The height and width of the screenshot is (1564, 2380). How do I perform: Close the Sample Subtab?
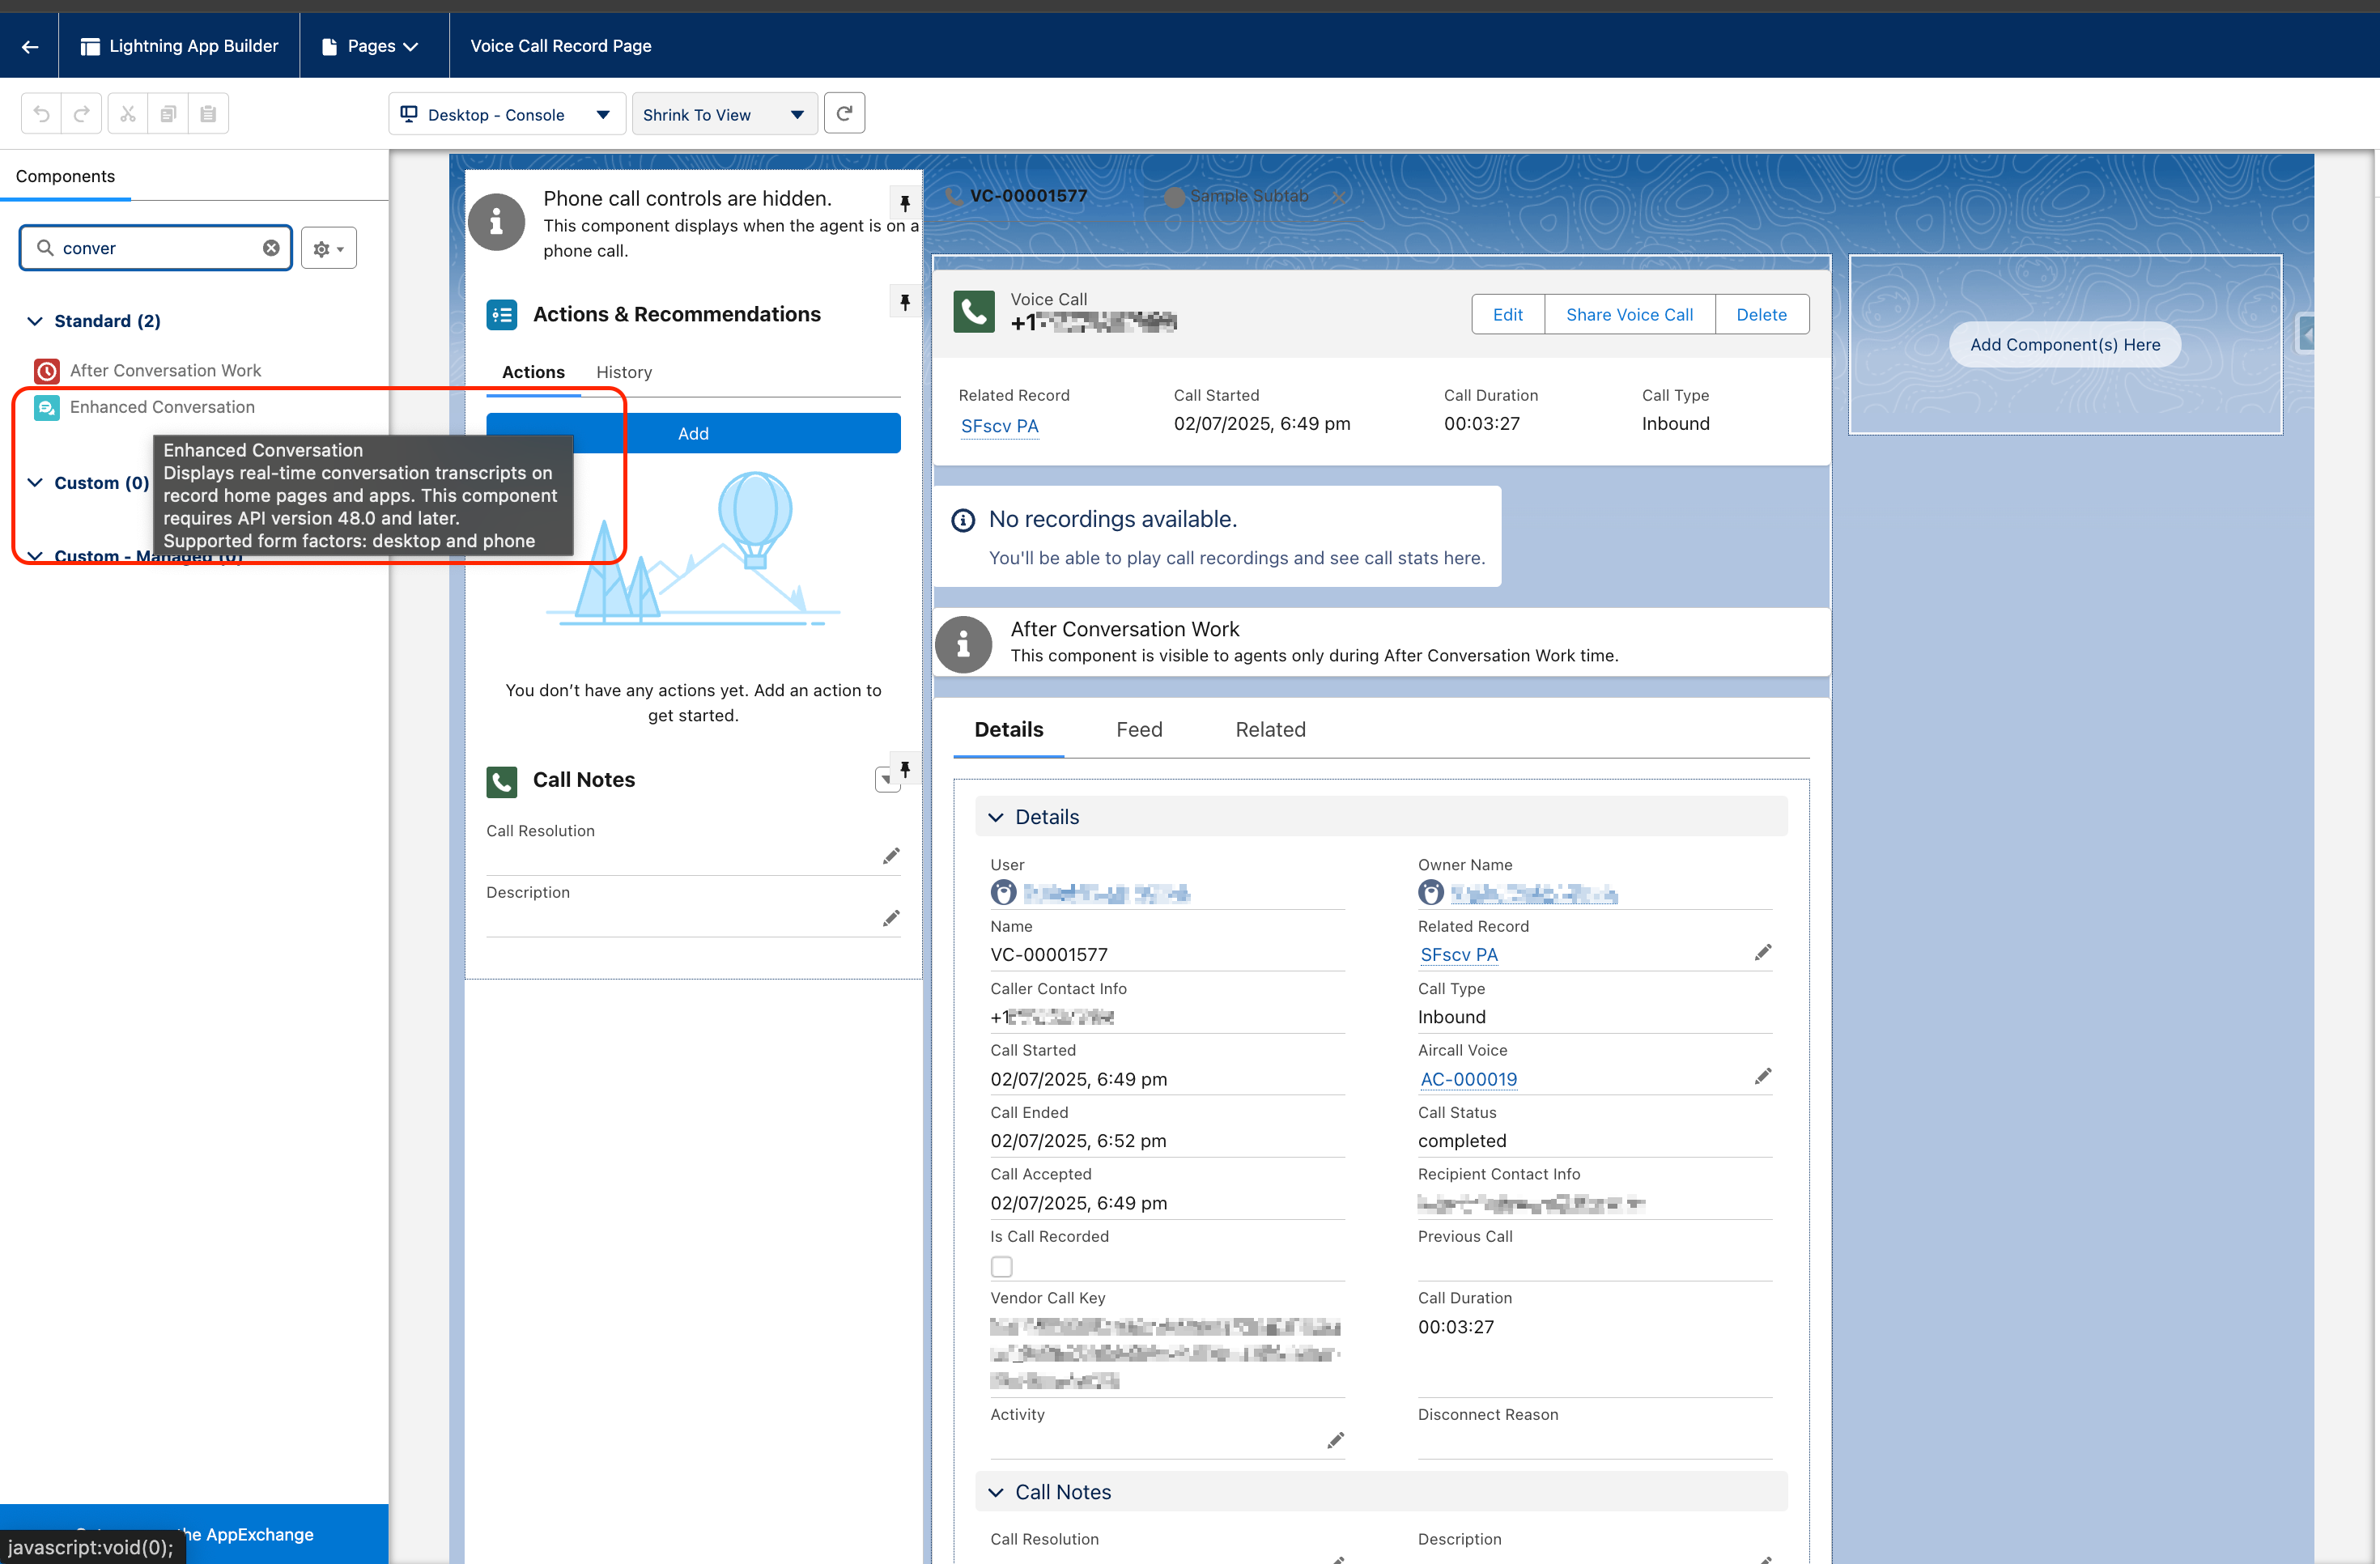(1337, 197)
